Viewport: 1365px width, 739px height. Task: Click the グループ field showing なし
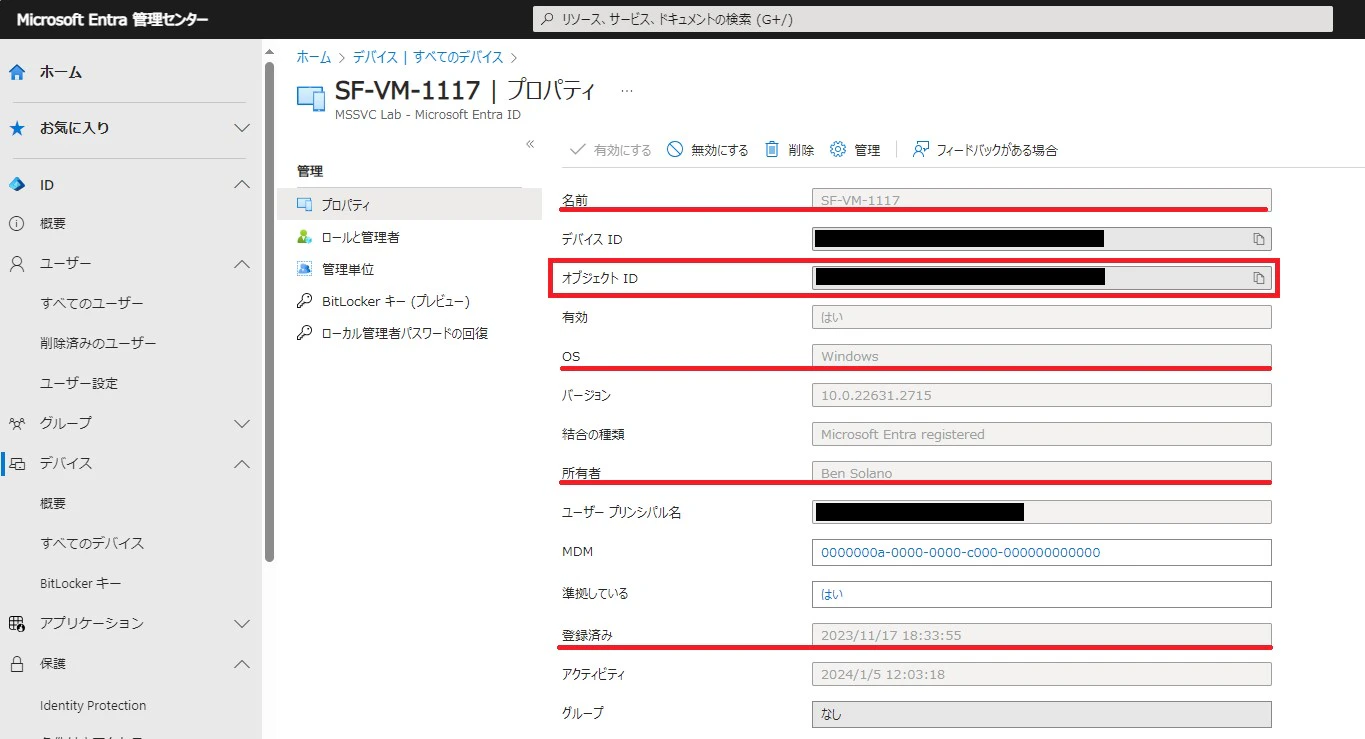click(x=1041, y=714)
